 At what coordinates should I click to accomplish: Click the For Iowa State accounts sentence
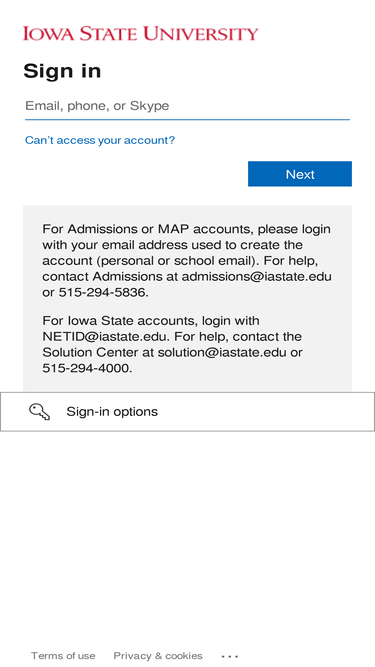pos(151,320)
